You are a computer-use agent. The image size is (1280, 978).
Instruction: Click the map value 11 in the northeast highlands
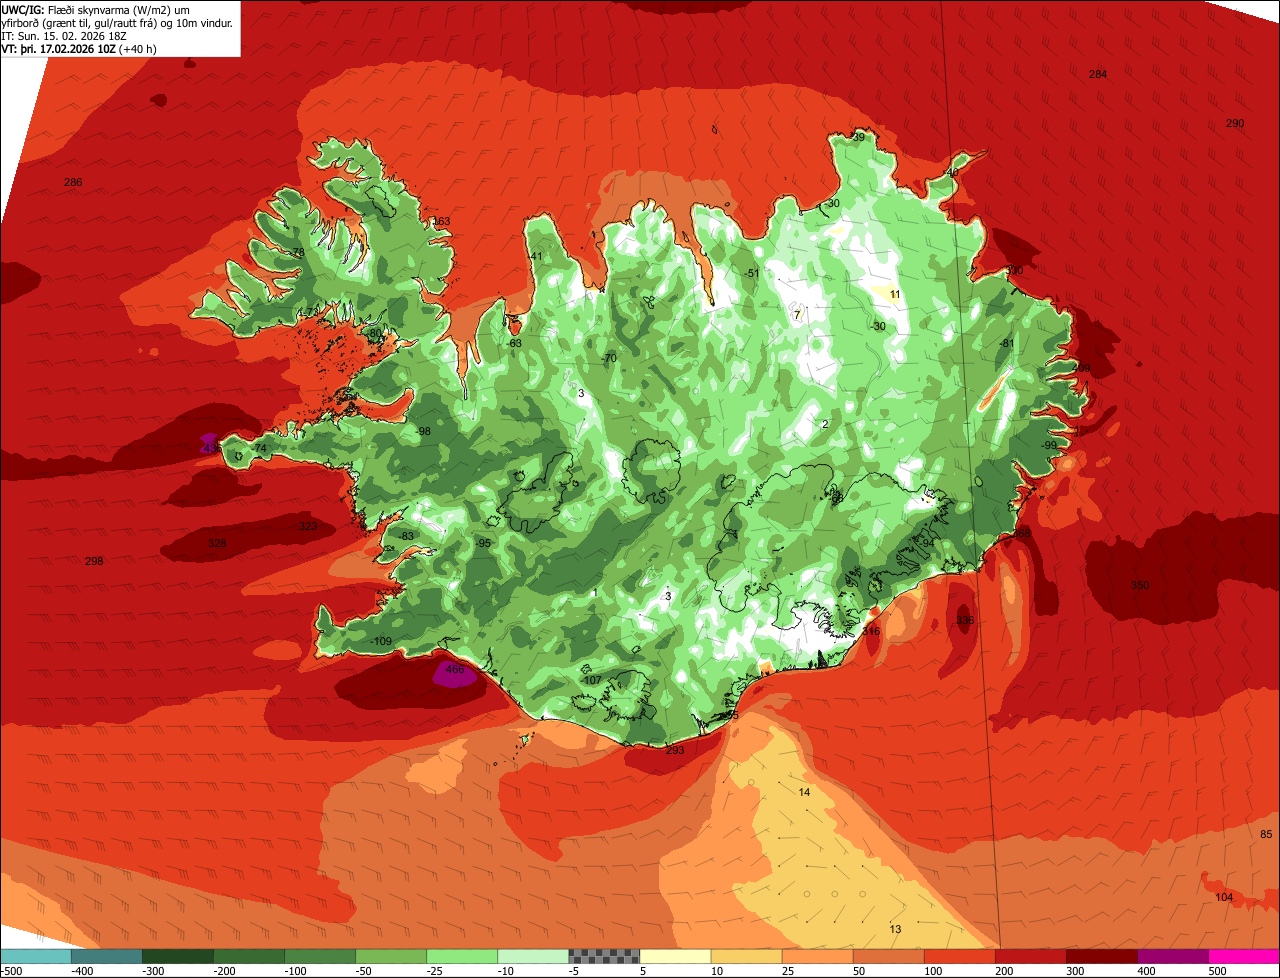pos(895,294)
